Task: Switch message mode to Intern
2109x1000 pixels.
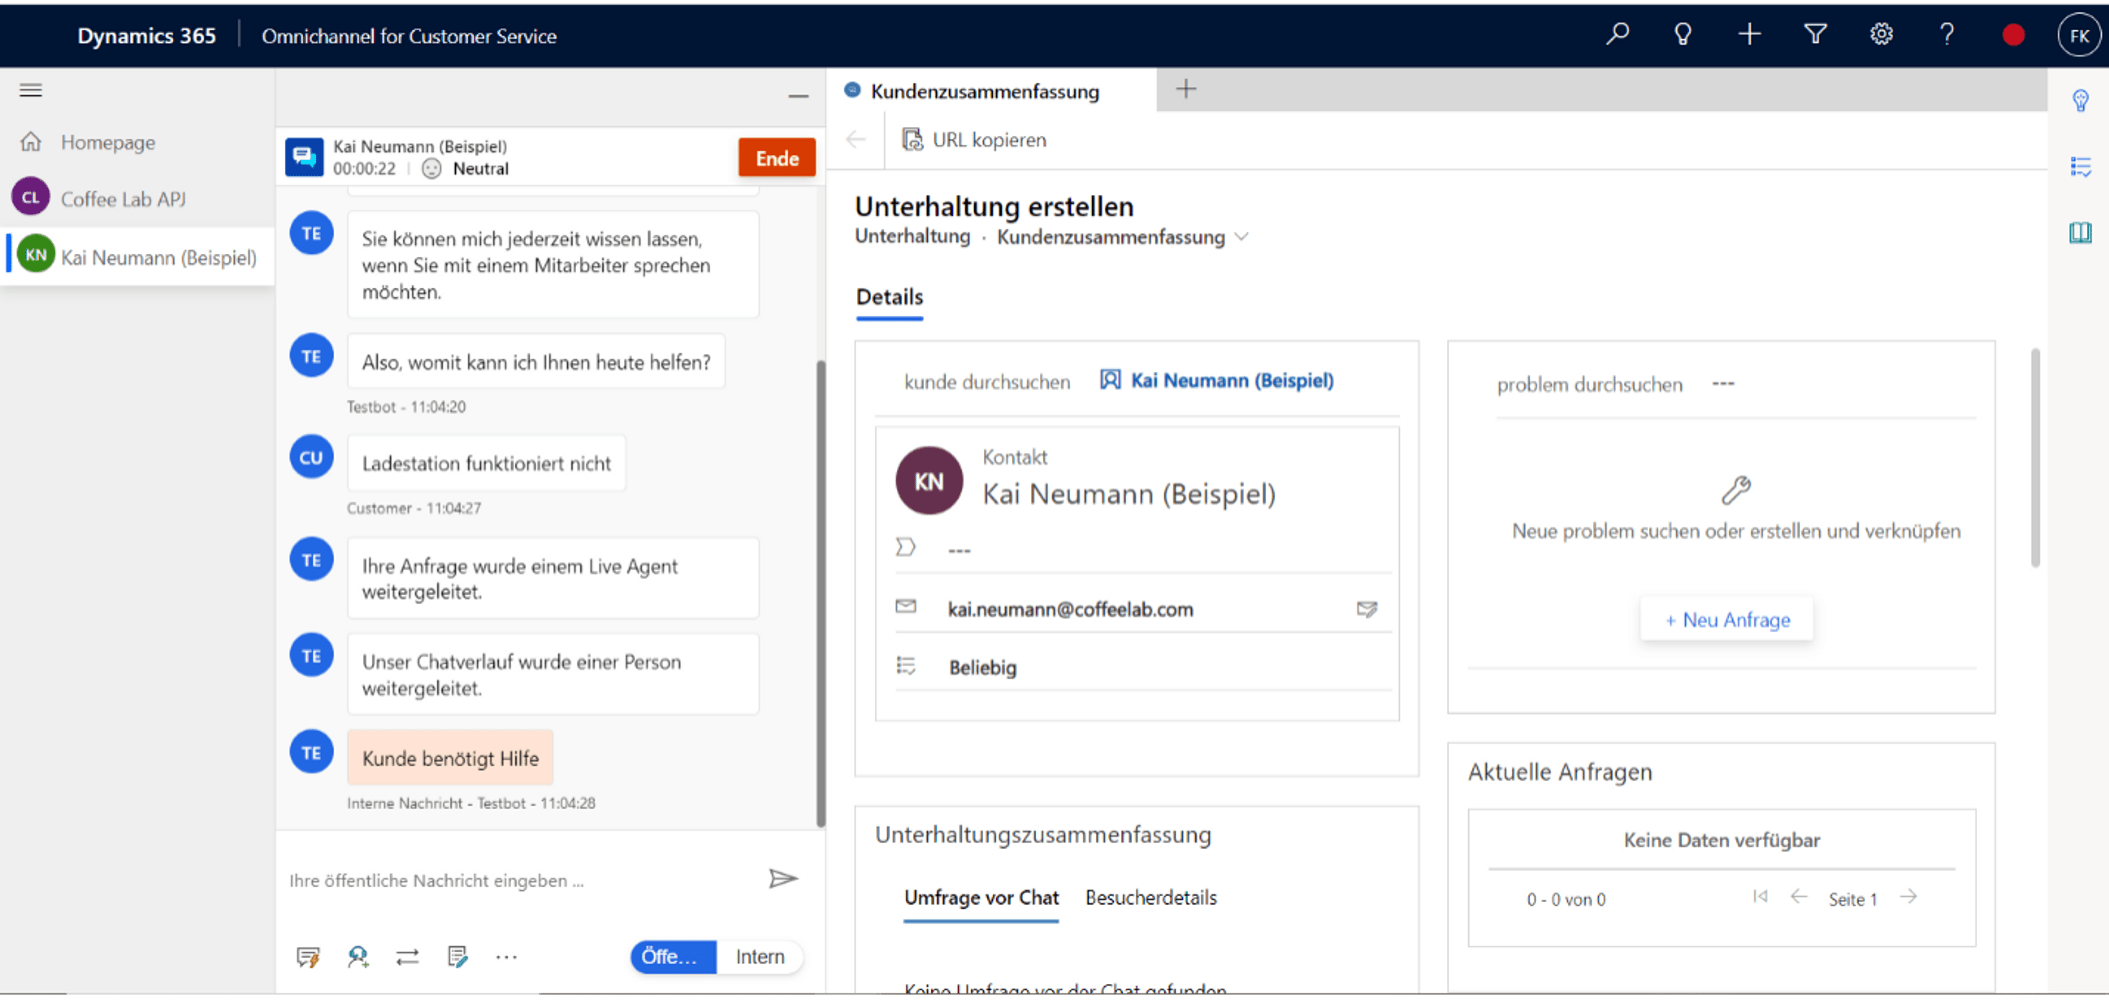Action: coord(760,957)
